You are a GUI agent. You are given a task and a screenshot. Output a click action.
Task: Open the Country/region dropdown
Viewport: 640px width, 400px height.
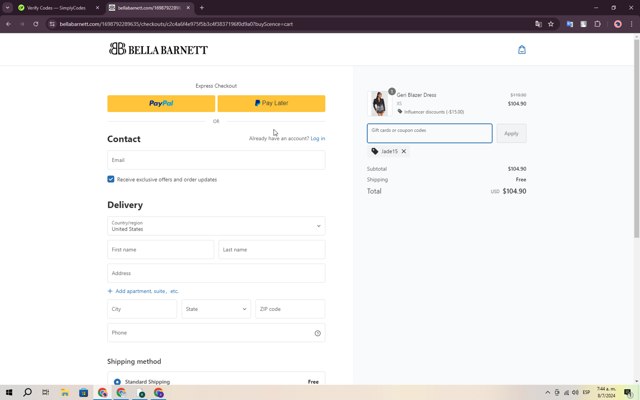click(x=216, y=226)
